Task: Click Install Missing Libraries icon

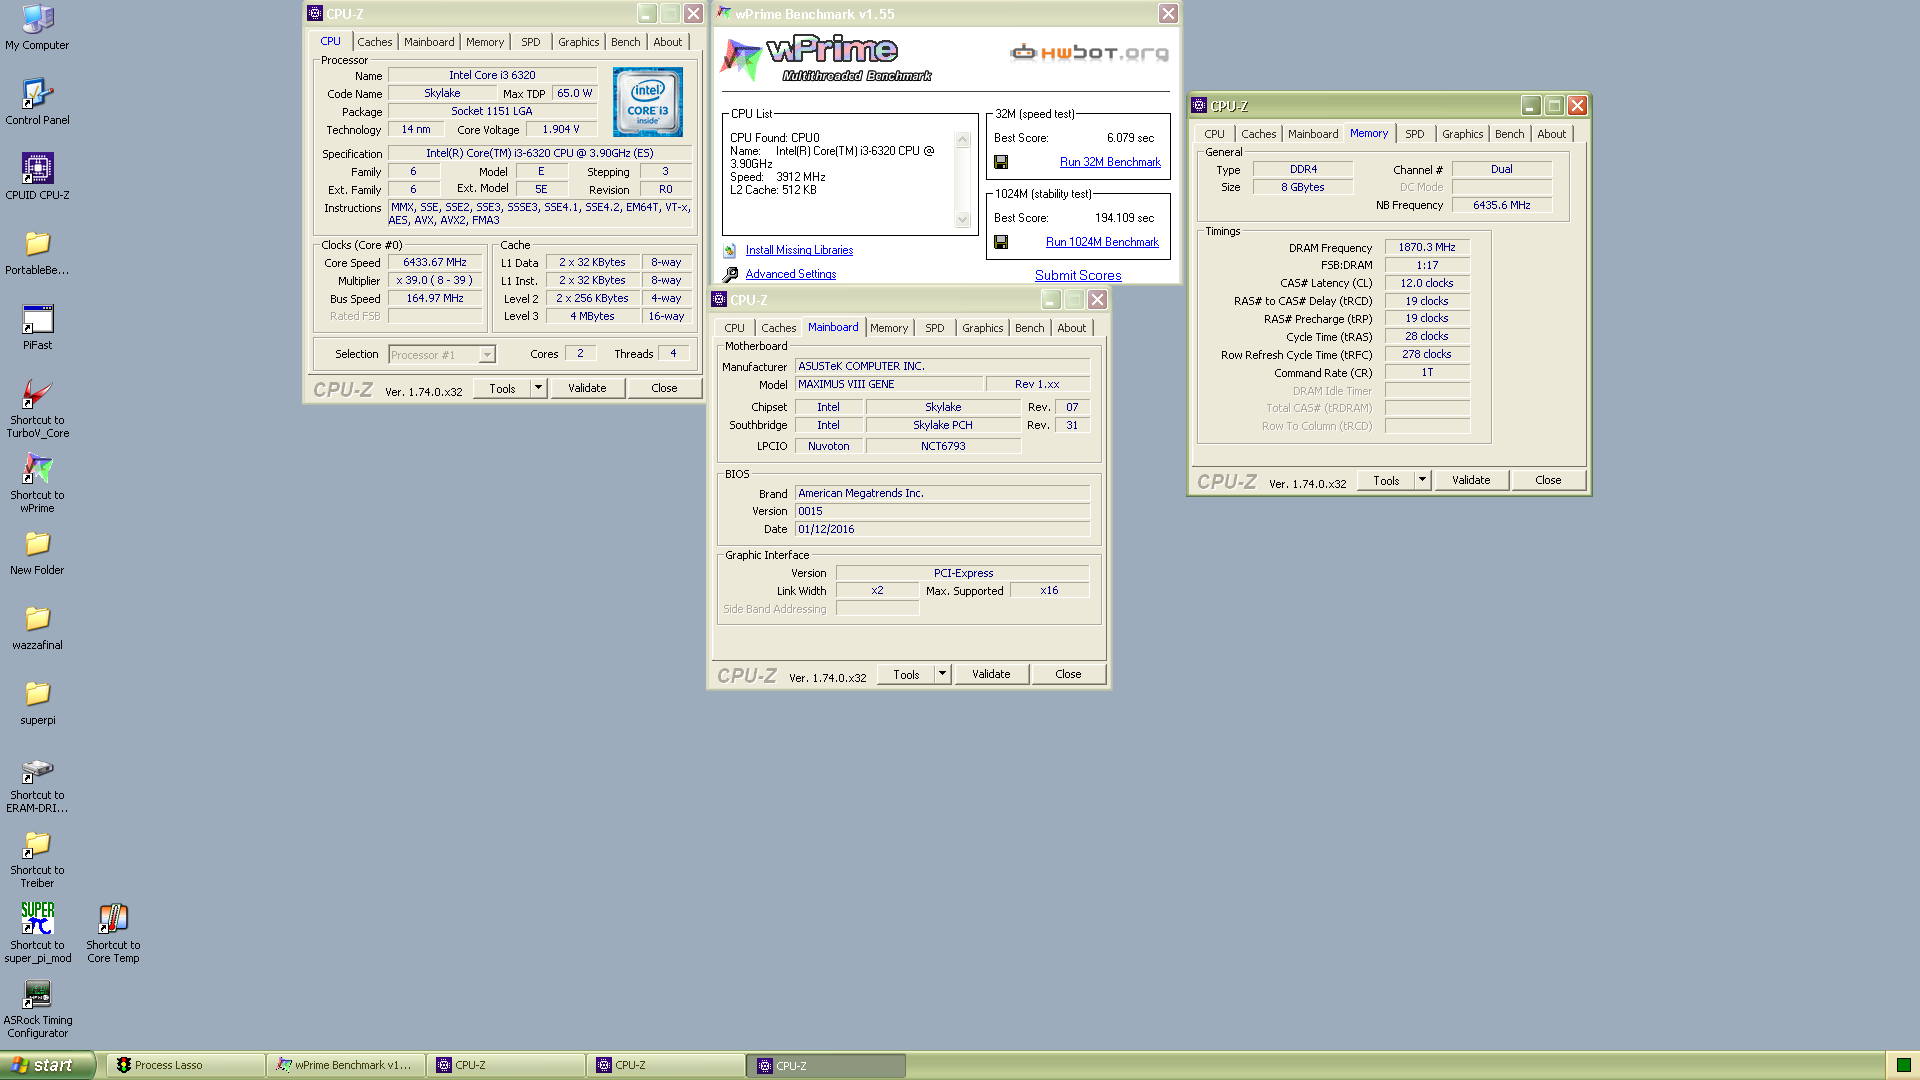Action: (x=730, y=251)
